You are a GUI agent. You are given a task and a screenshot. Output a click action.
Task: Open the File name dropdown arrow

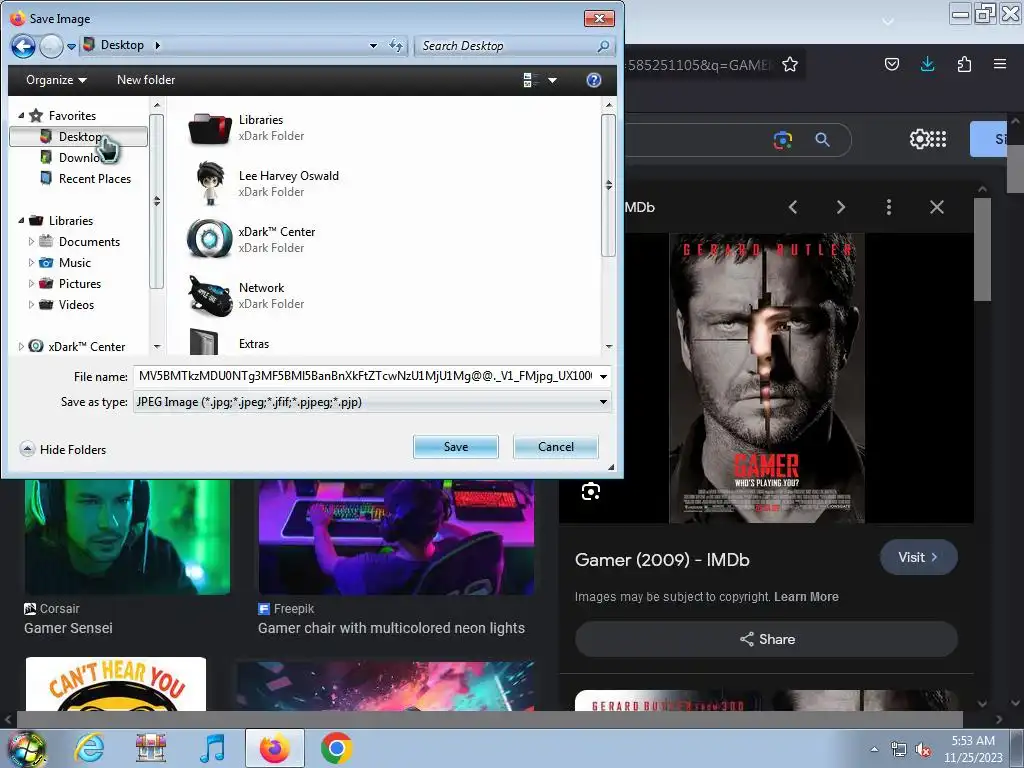pyautogui.click(x=603, y=376)
